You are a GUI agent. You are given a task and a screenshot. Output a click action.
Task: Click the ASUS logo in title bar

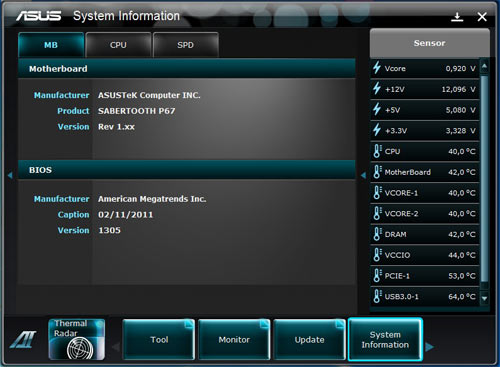[39, 16]
